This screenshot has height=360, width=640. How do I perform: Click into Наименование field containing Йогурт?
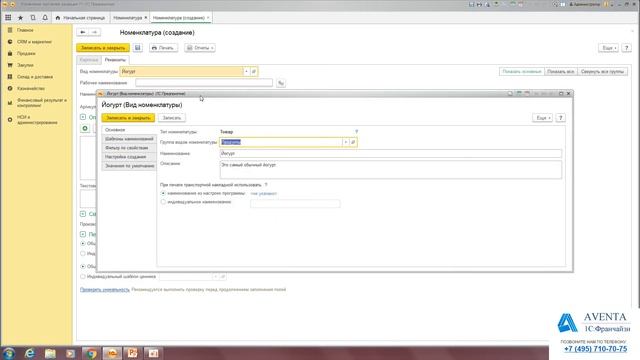click(391, 153)
